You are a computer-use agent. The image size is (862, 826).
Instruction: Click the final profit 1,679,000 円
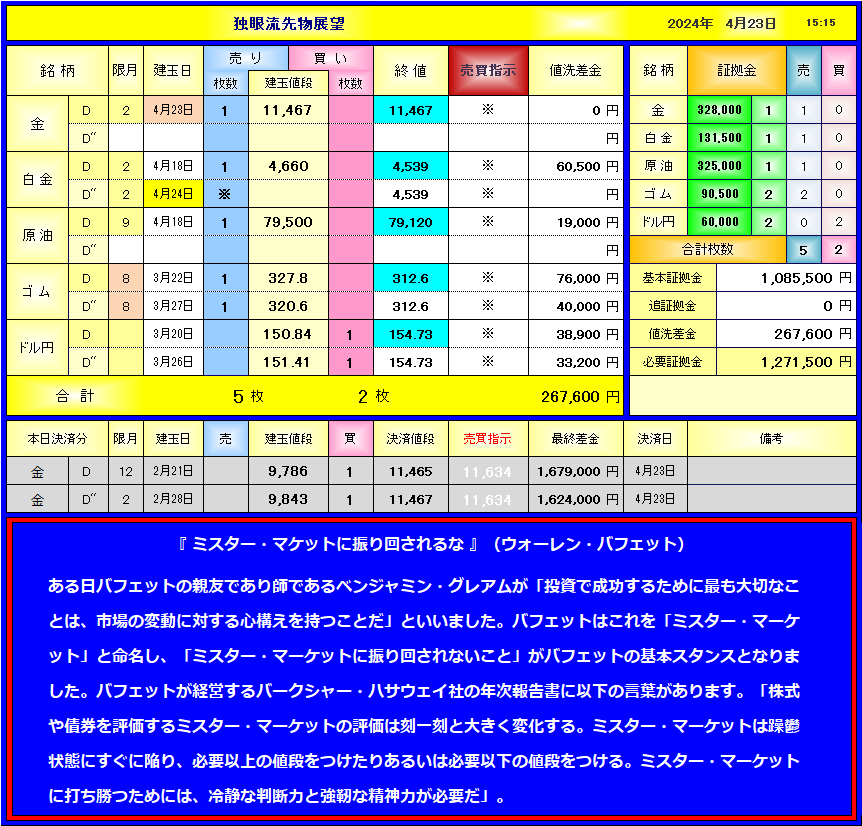pos(576,471)
